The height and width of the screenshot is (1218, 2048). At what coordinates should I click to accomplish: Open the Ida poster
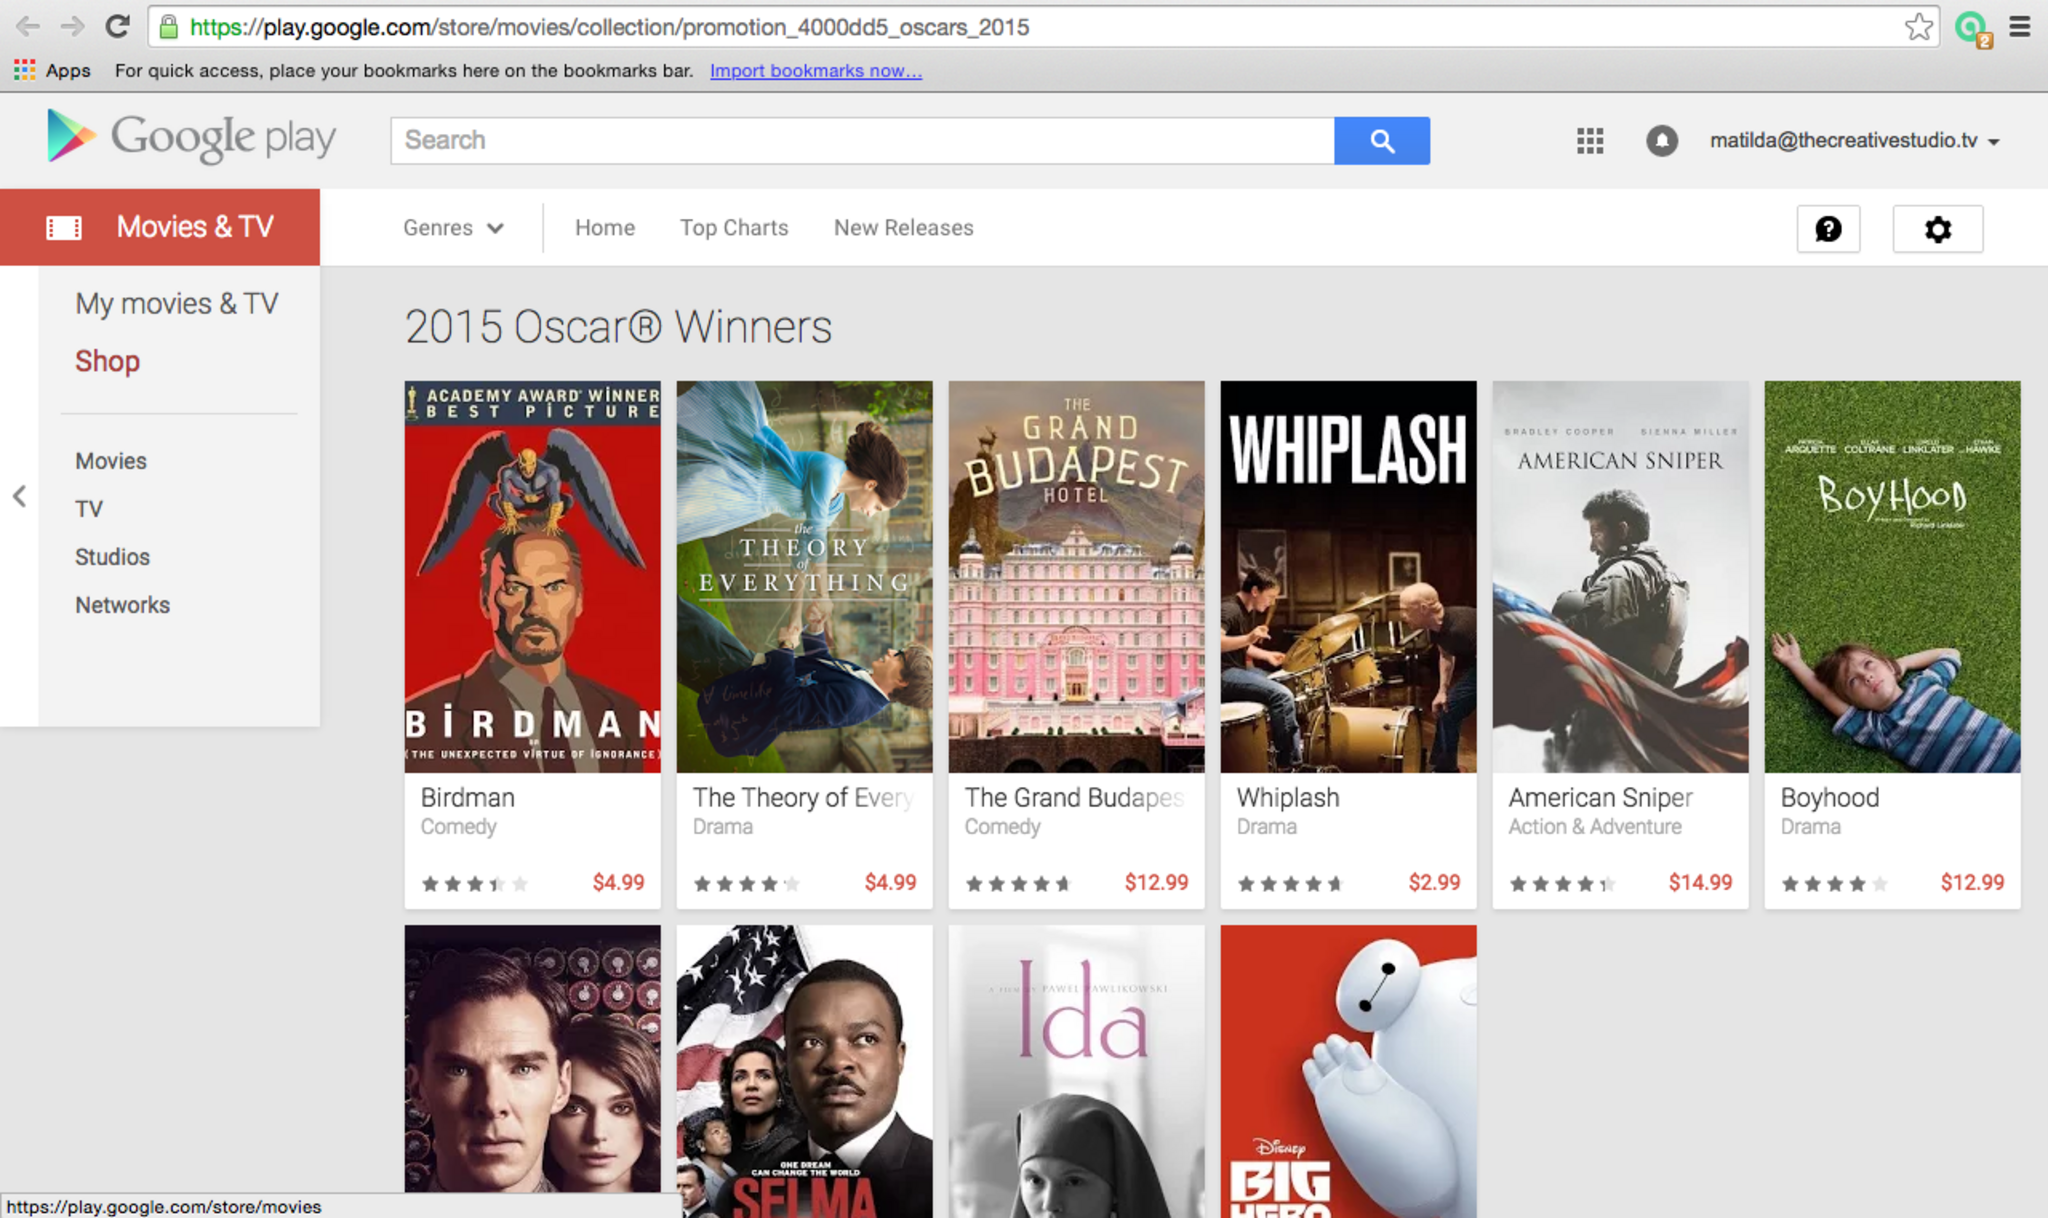point(1076,1071)
